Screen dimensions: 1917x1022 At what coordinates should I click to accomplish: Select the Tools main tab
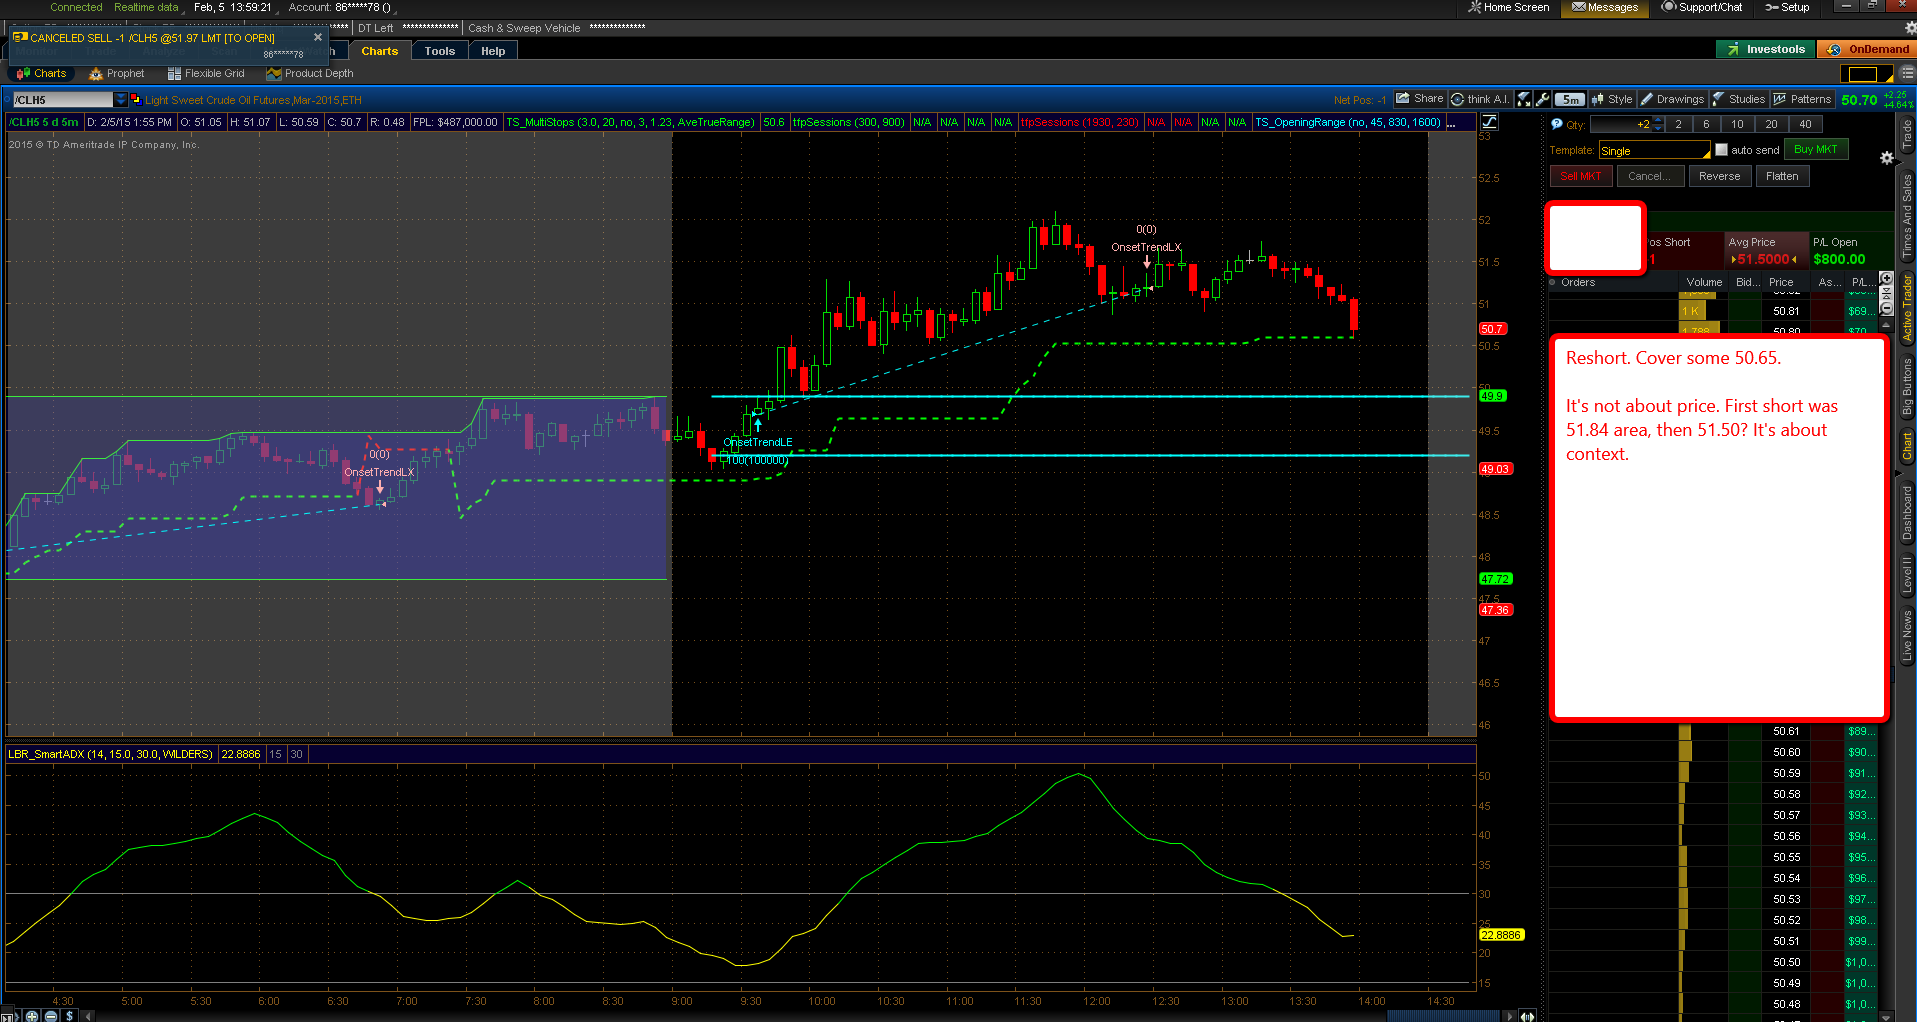click(x=440, y=51)
